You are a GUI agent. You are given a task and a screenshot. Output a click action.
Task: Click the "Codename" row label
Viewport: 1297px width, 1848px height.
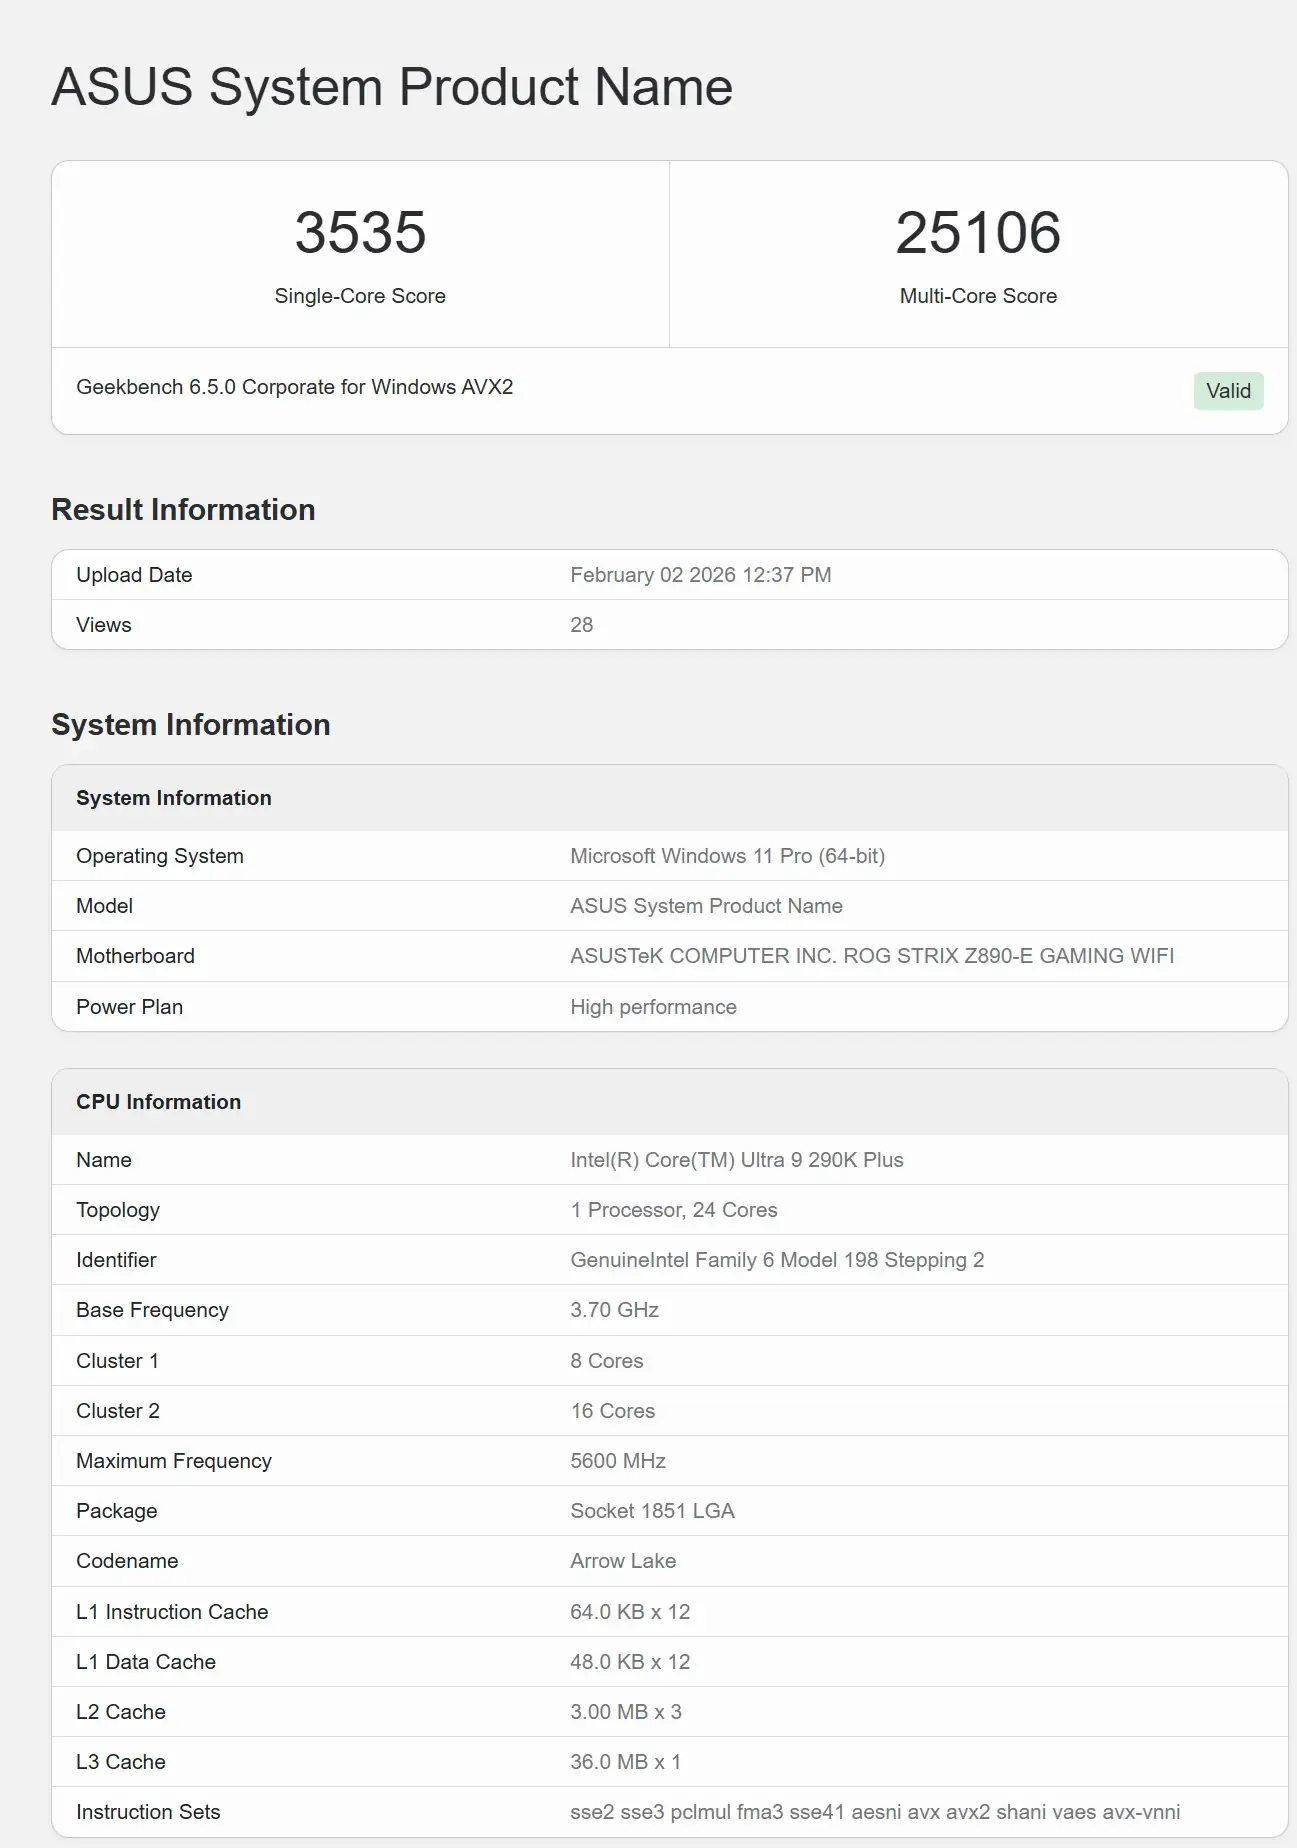click(127, 1561)
